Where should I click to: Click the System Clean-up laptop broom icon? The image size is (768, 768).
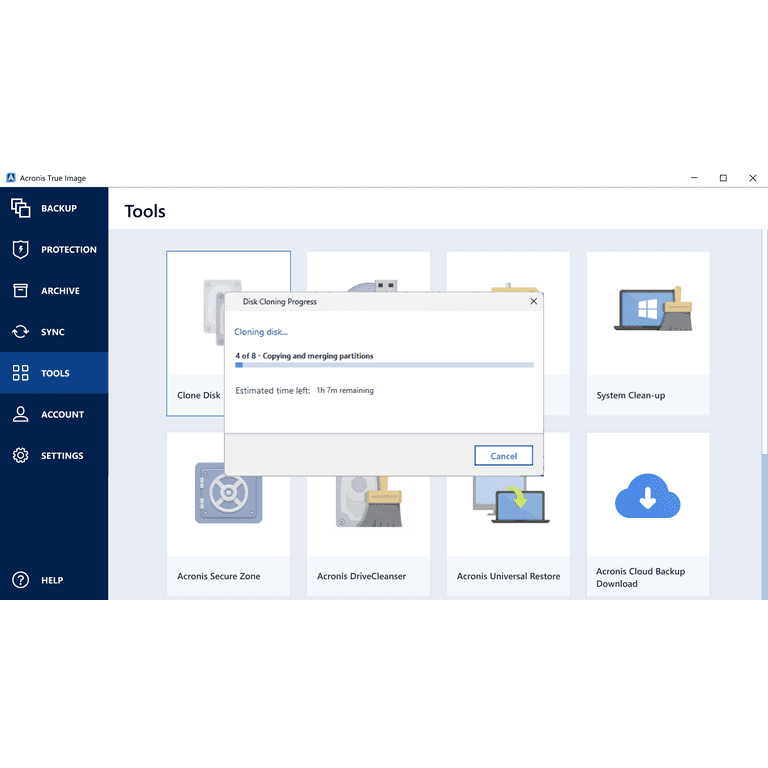point(653,309)
